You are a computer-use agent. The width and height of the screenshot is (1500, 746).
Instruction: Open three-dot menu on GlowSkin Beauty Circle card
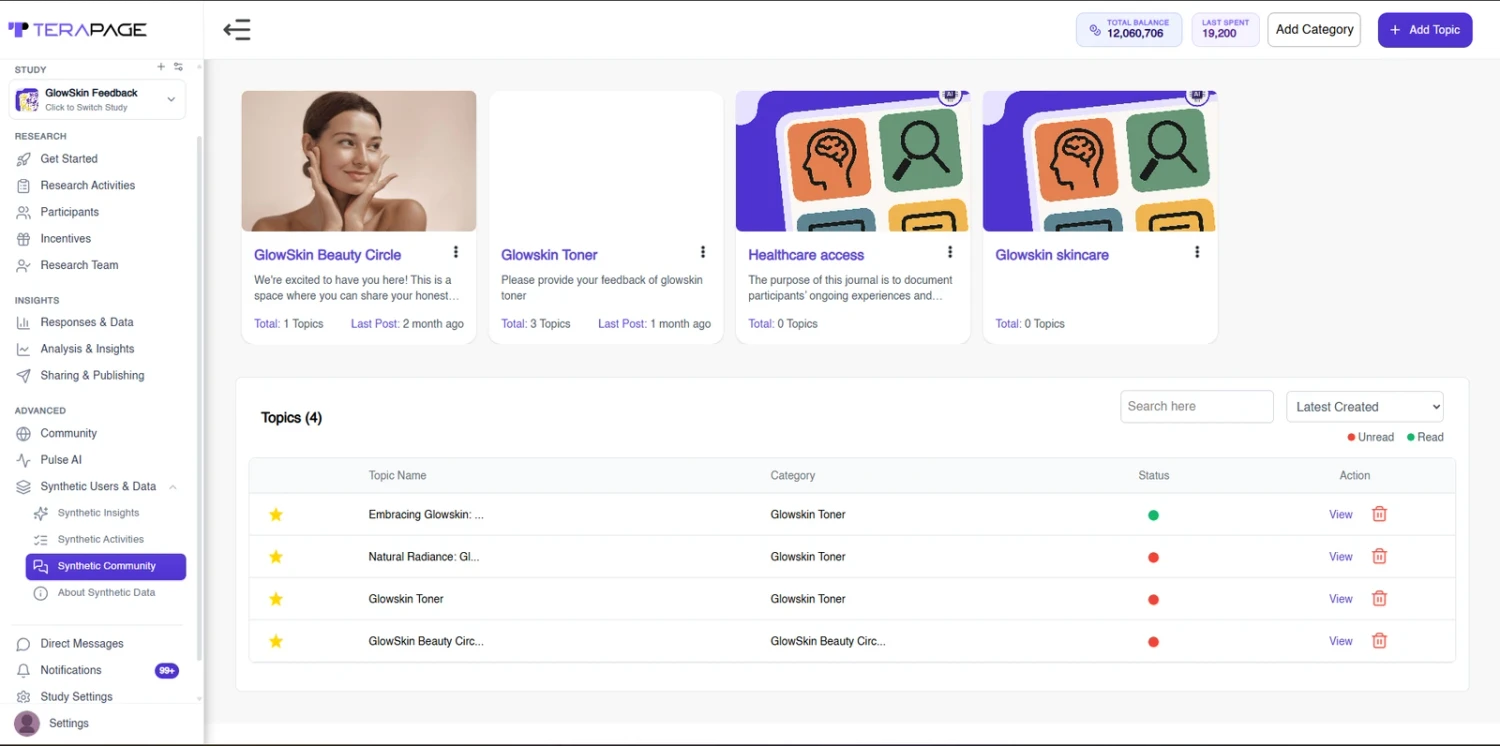[x=456, y=252]
